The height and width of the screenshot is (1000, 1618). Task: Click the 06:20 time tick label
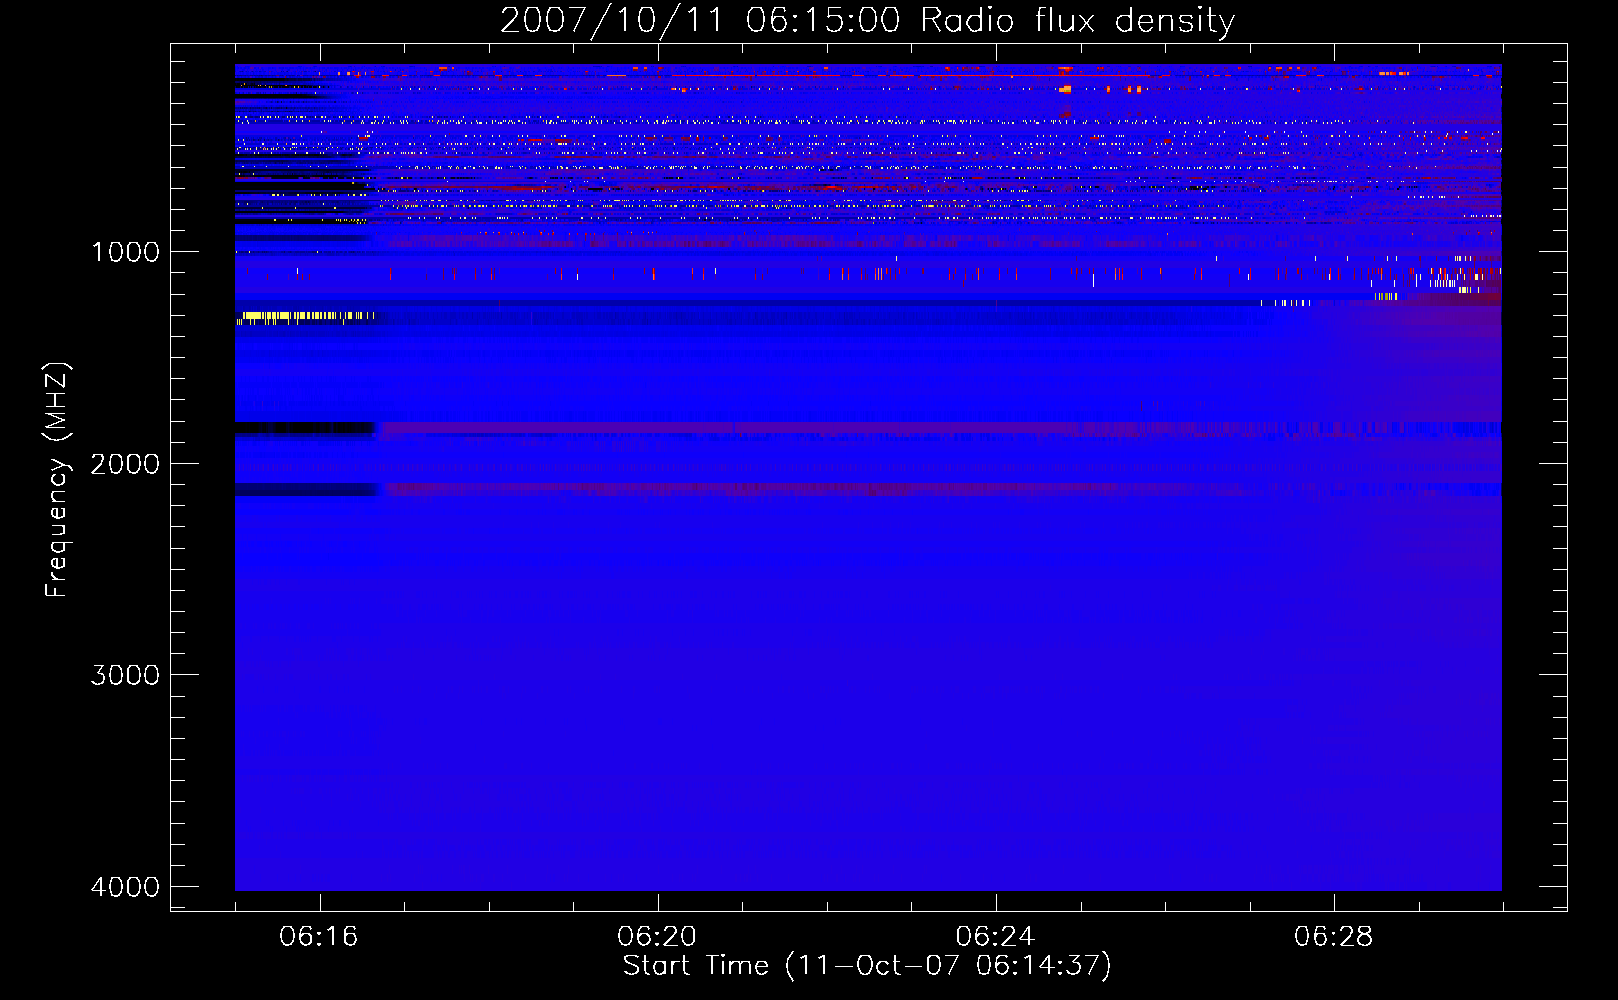(x=657, y=937)
